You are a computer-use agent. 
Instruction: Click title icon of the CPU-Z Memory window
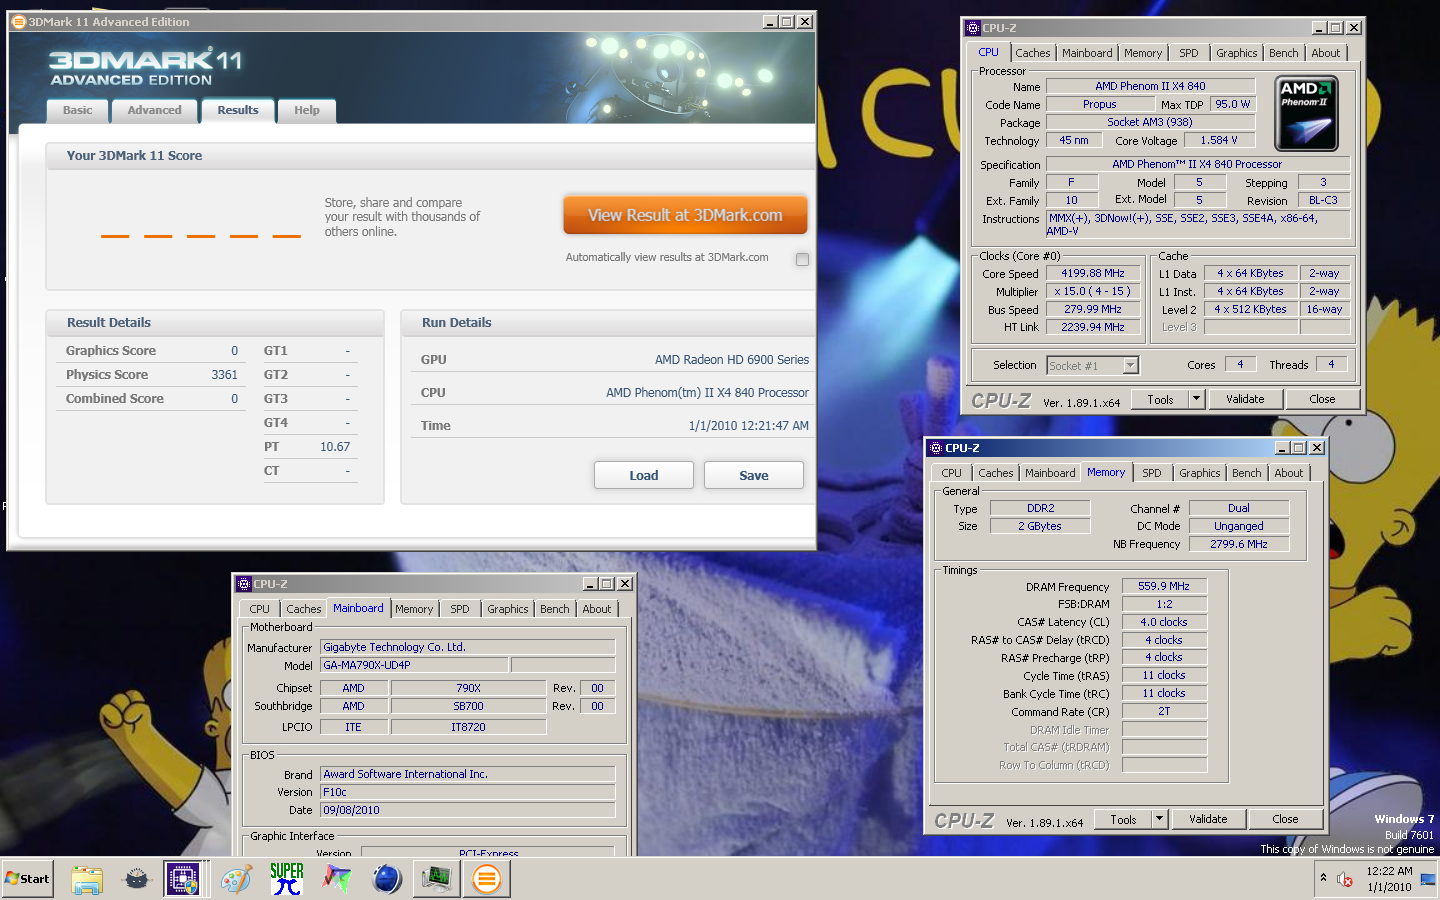pyautogui.click(x=936, y=448)
